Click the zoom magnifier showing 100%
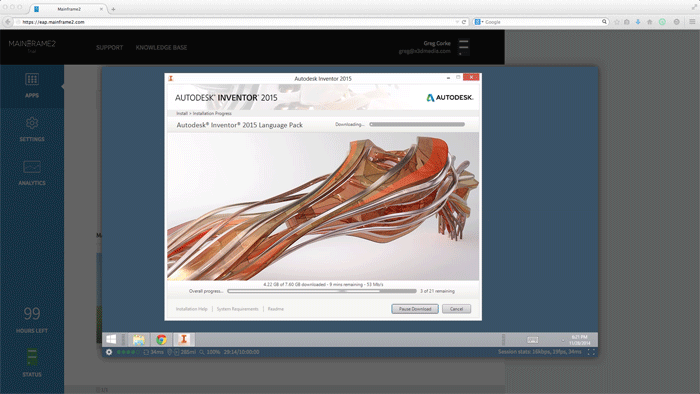 (x=202, y=352)
